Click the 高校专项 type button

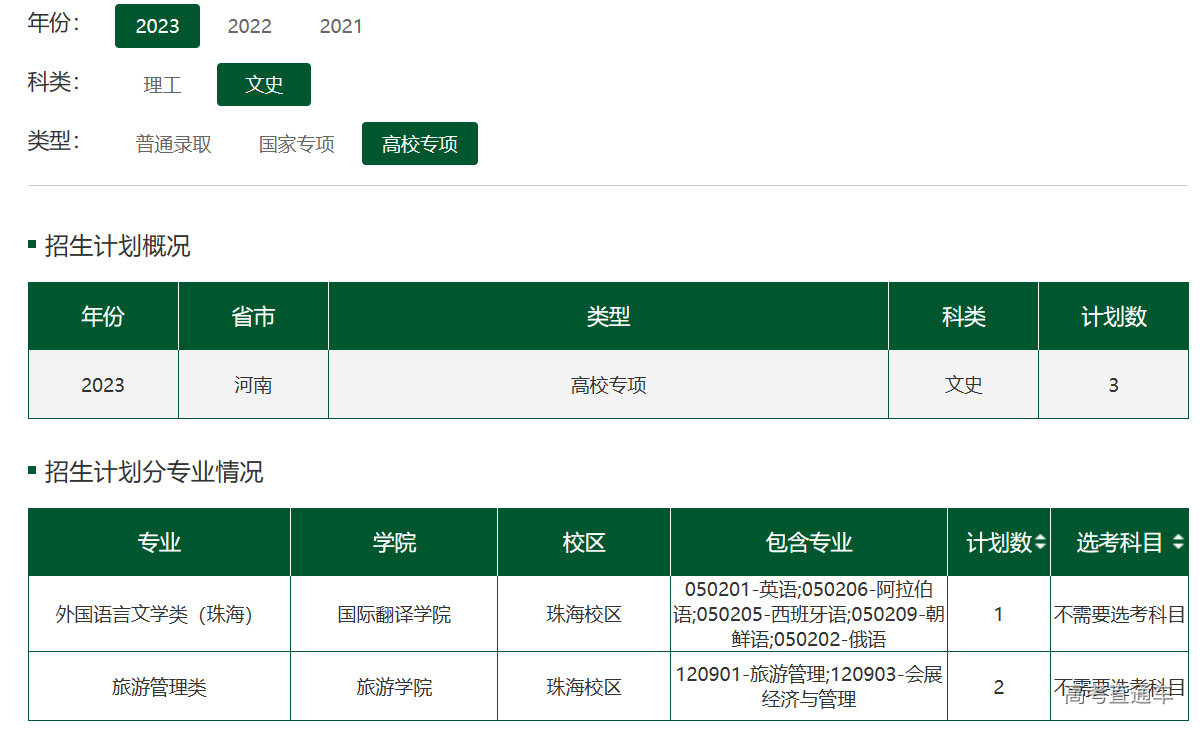(x=419, y=144)
